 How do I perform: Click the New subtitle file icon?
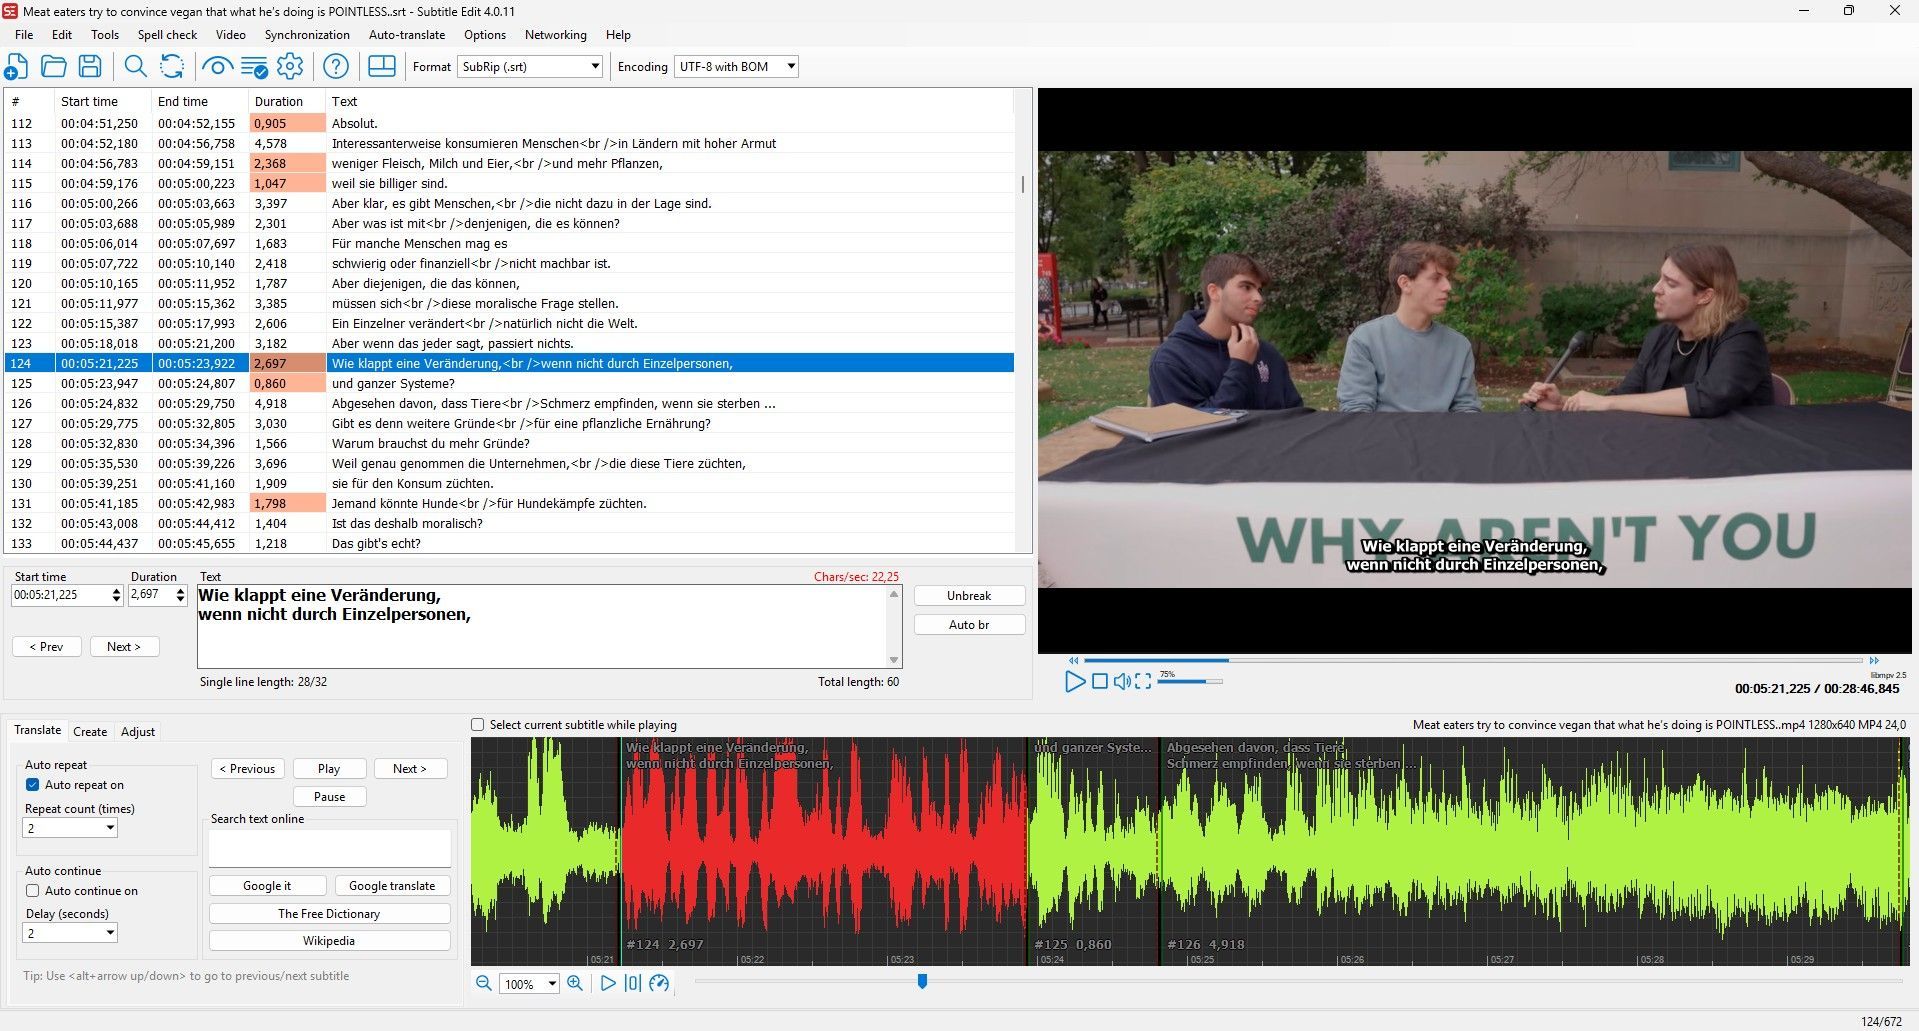coord(16,67)
